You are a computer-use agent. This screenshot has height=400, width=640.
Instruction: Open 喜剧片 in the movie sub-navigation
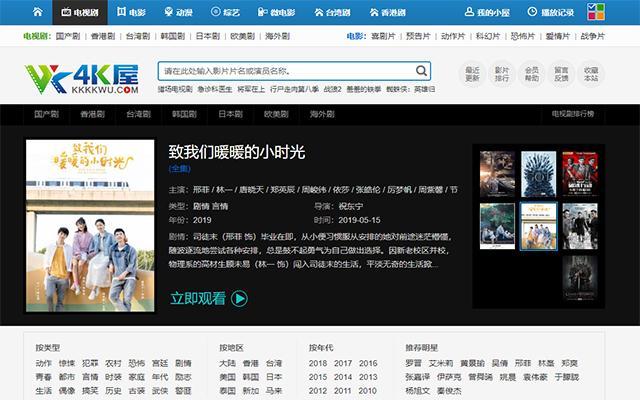tap(383, 36)
